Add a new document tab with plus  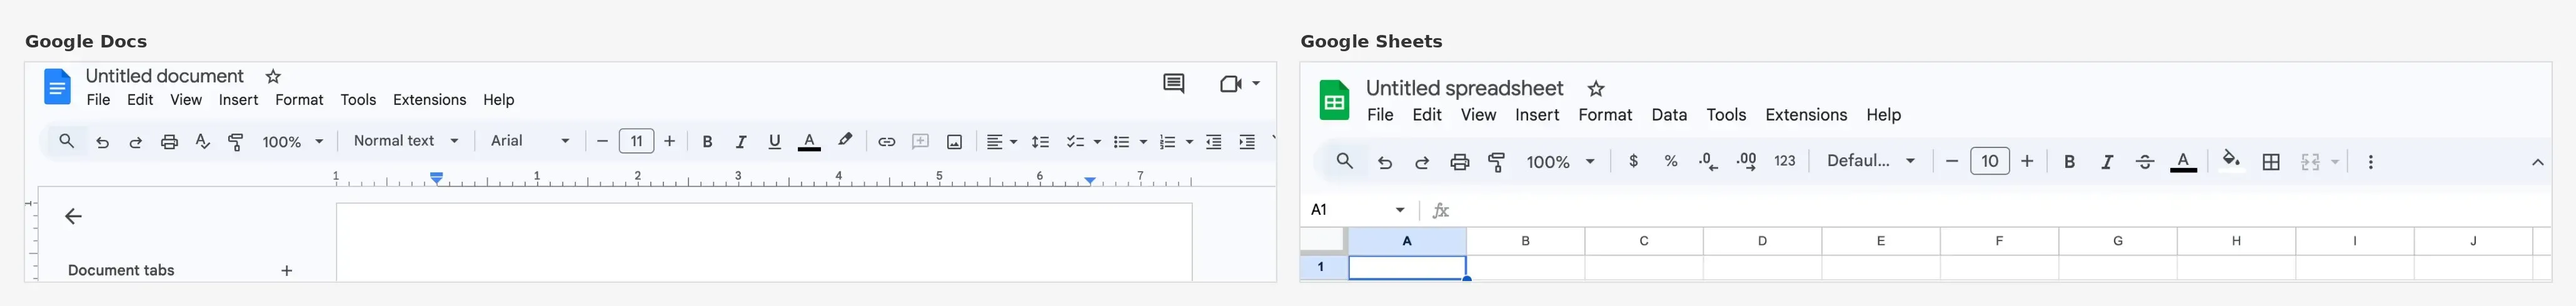click(x=287, y=271)
